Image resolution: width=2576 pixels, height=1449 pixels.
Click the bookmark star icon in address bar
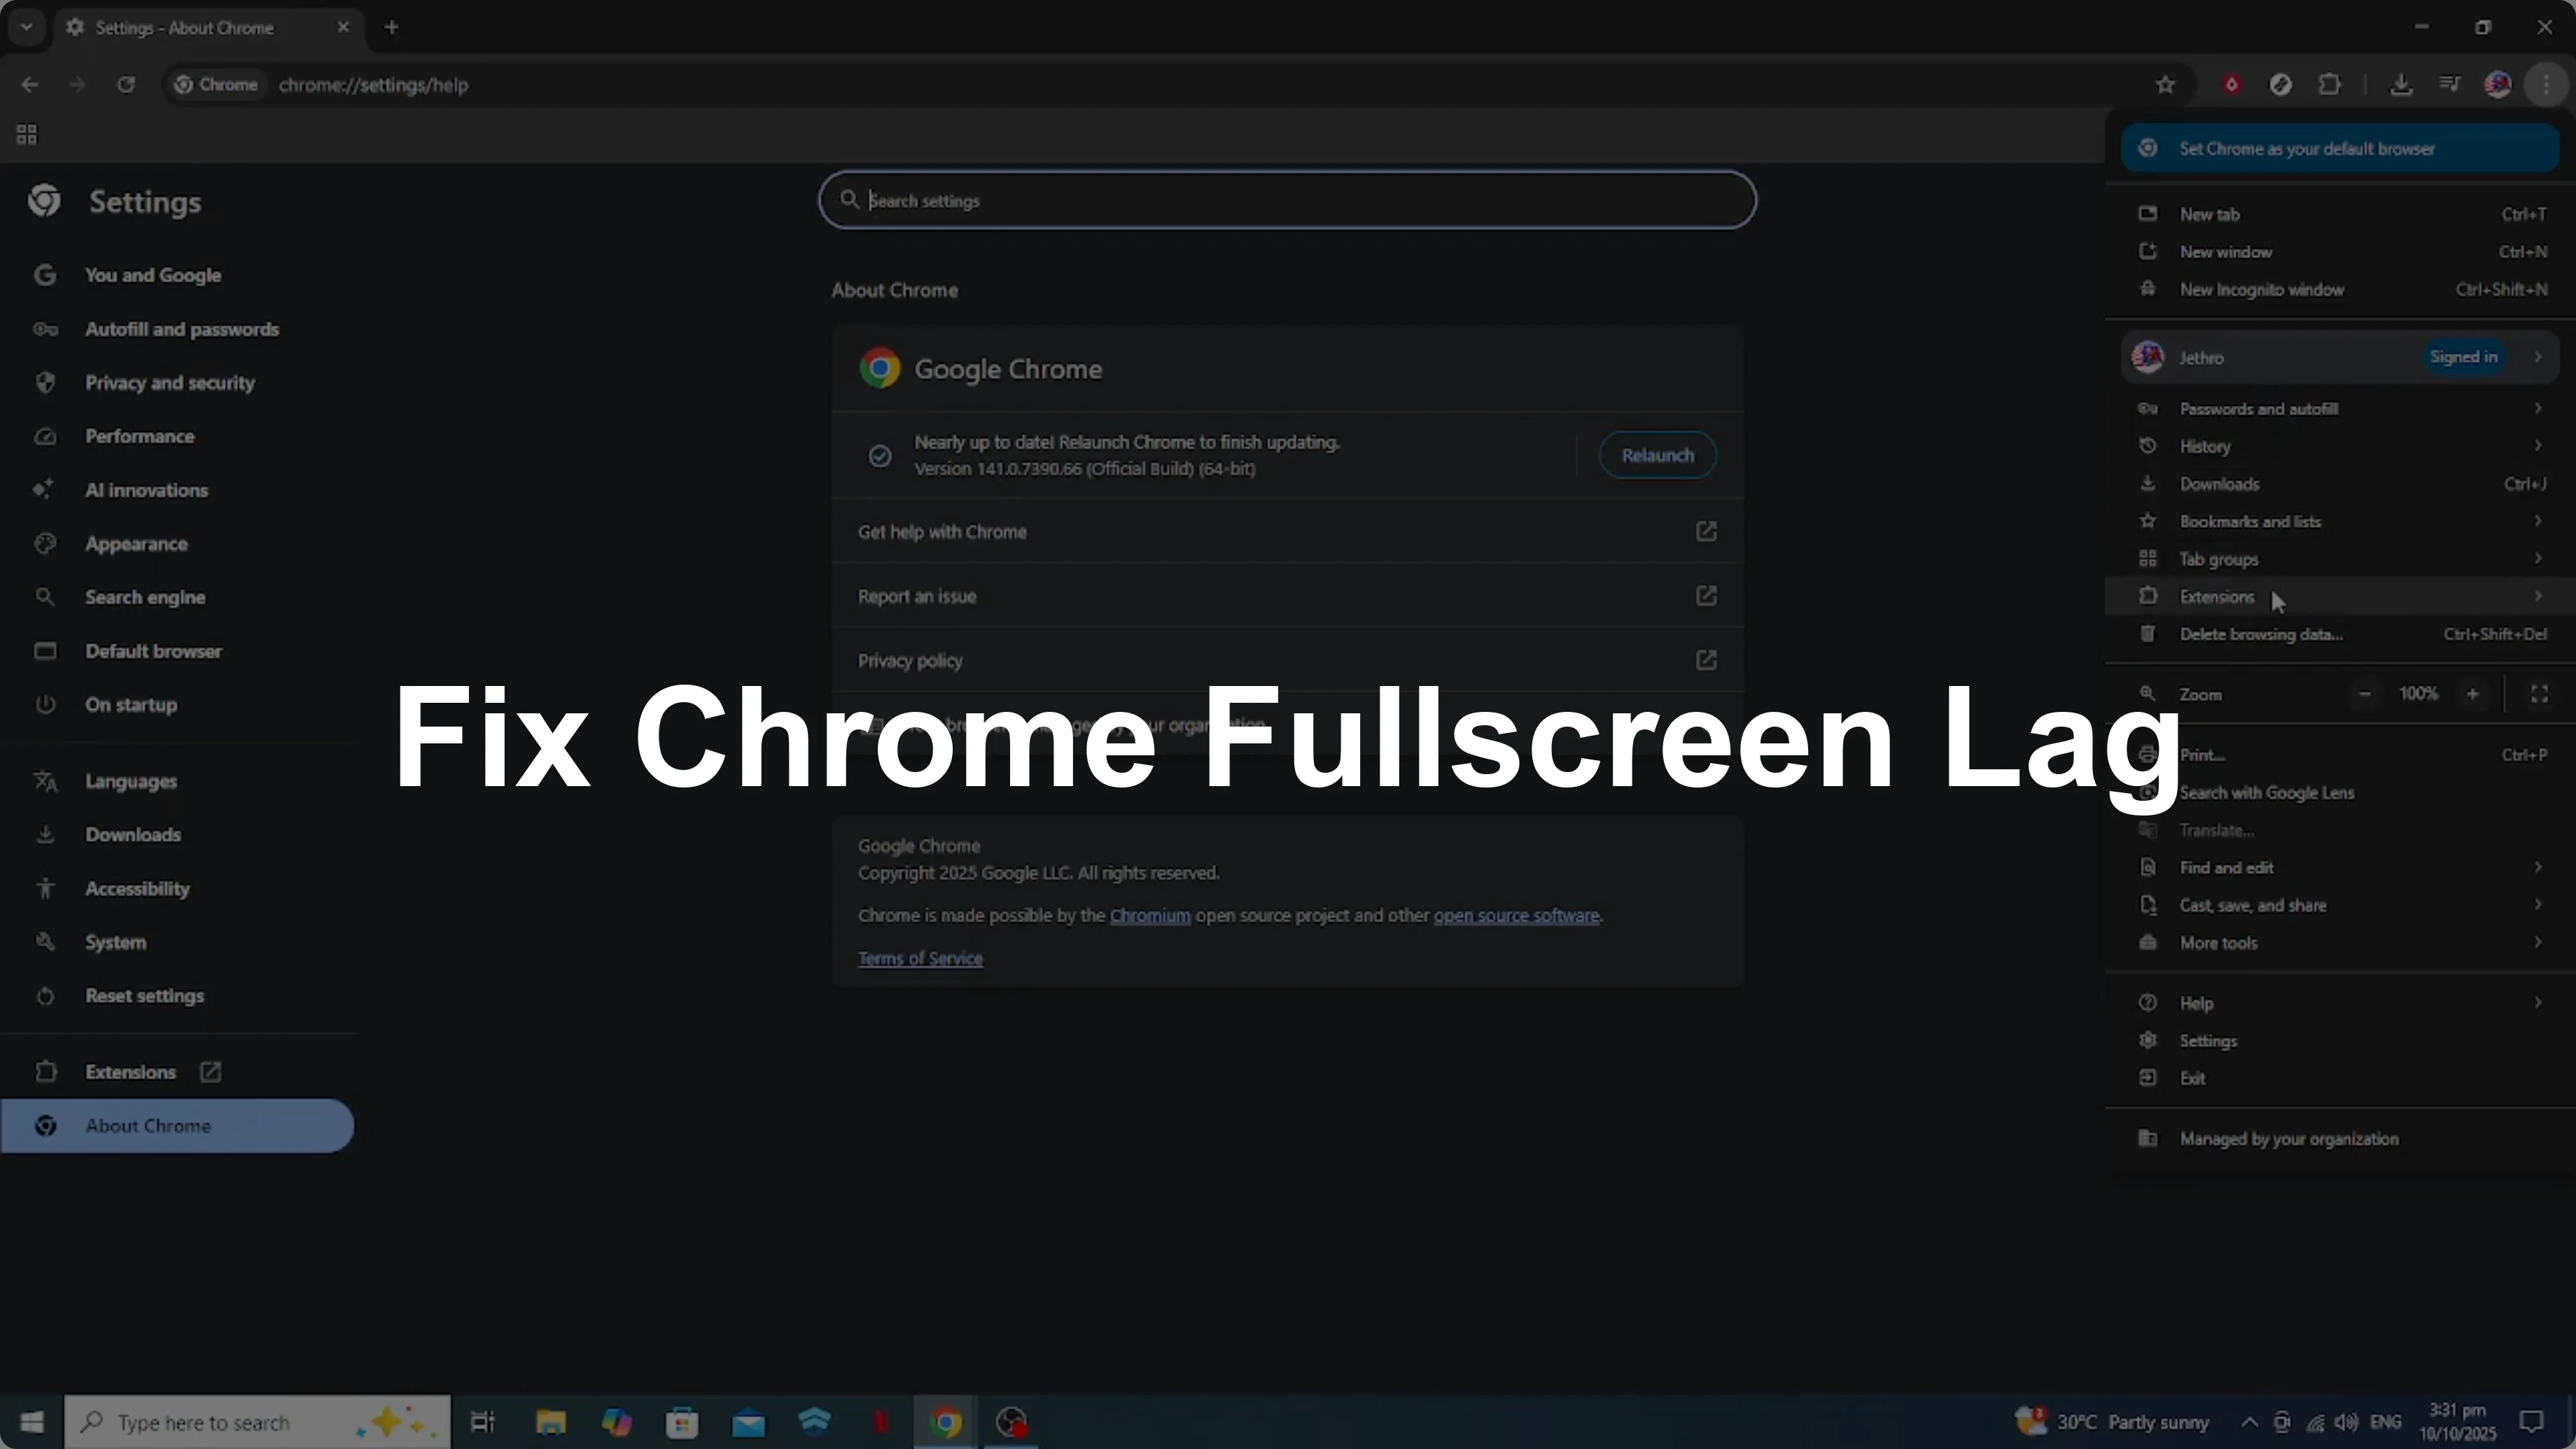point(2165,85)
